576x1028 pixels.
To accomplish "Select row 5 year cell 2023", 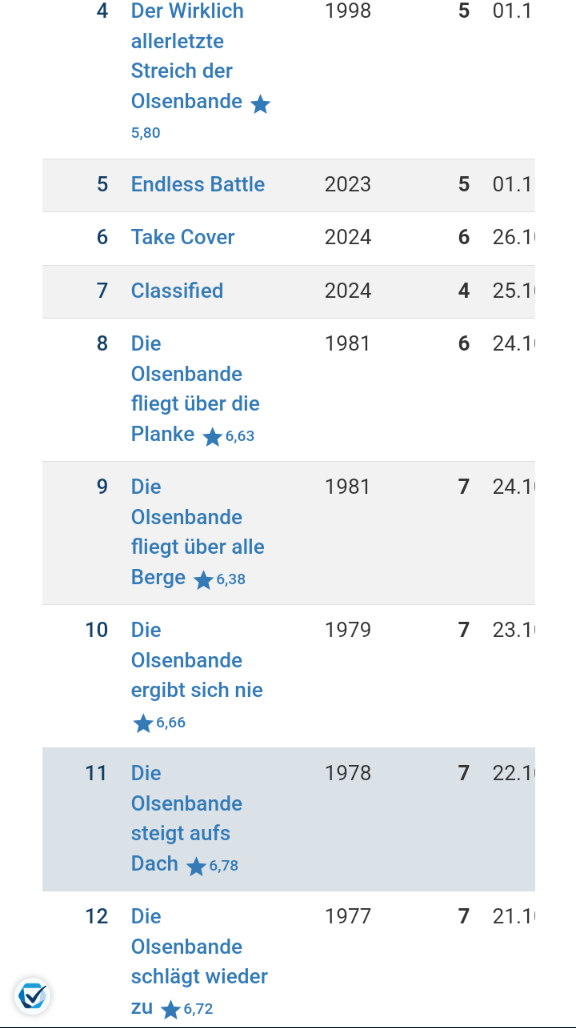I will coord(348,184).
